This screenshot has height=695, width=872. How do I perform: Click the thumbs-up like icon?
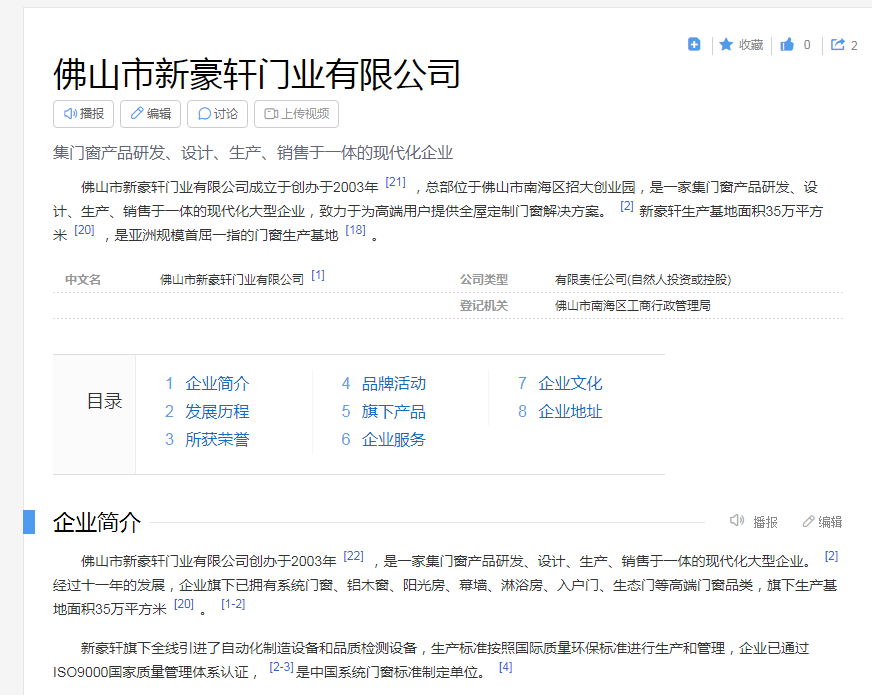pos(786,44)
